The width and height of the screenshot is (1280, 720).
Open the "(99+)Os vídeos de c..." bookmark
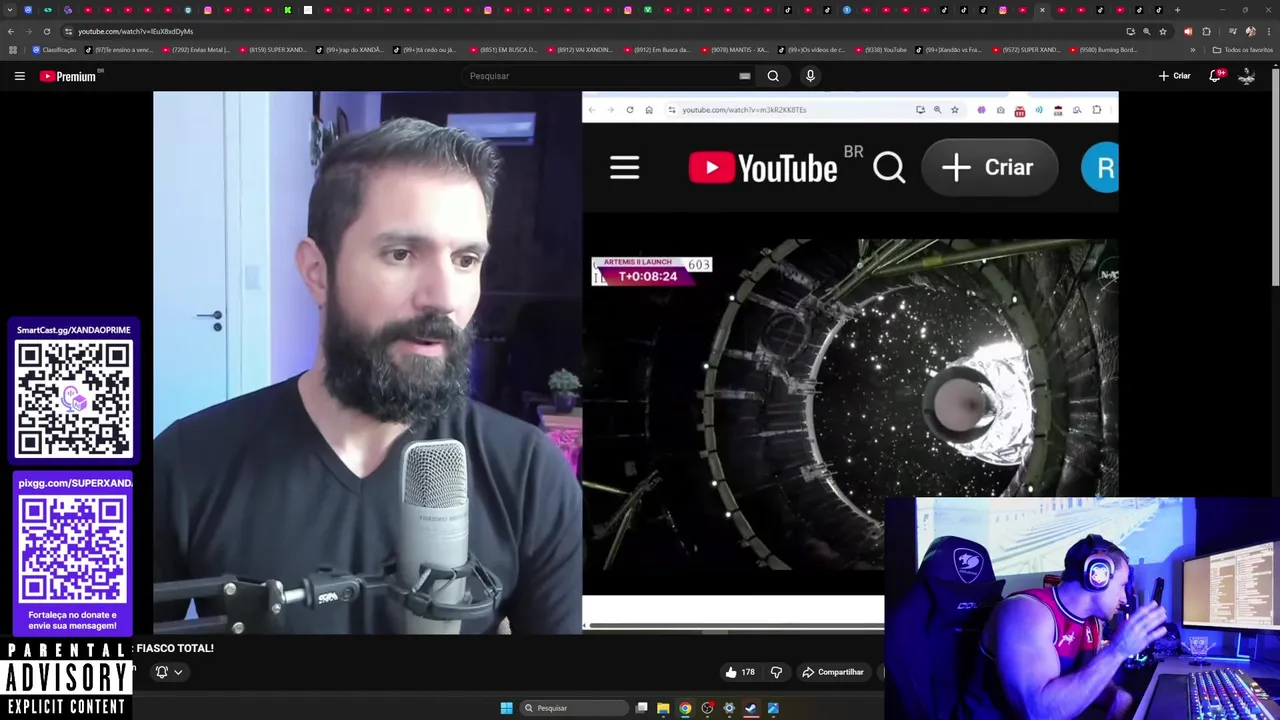click(x=811, y=49)
